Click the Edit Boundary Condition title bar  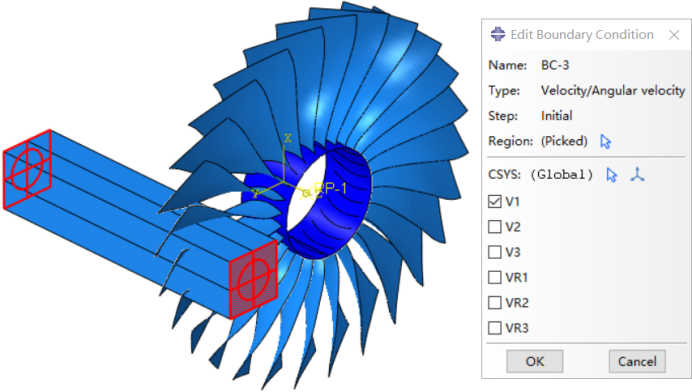click(x=582, y=34)
